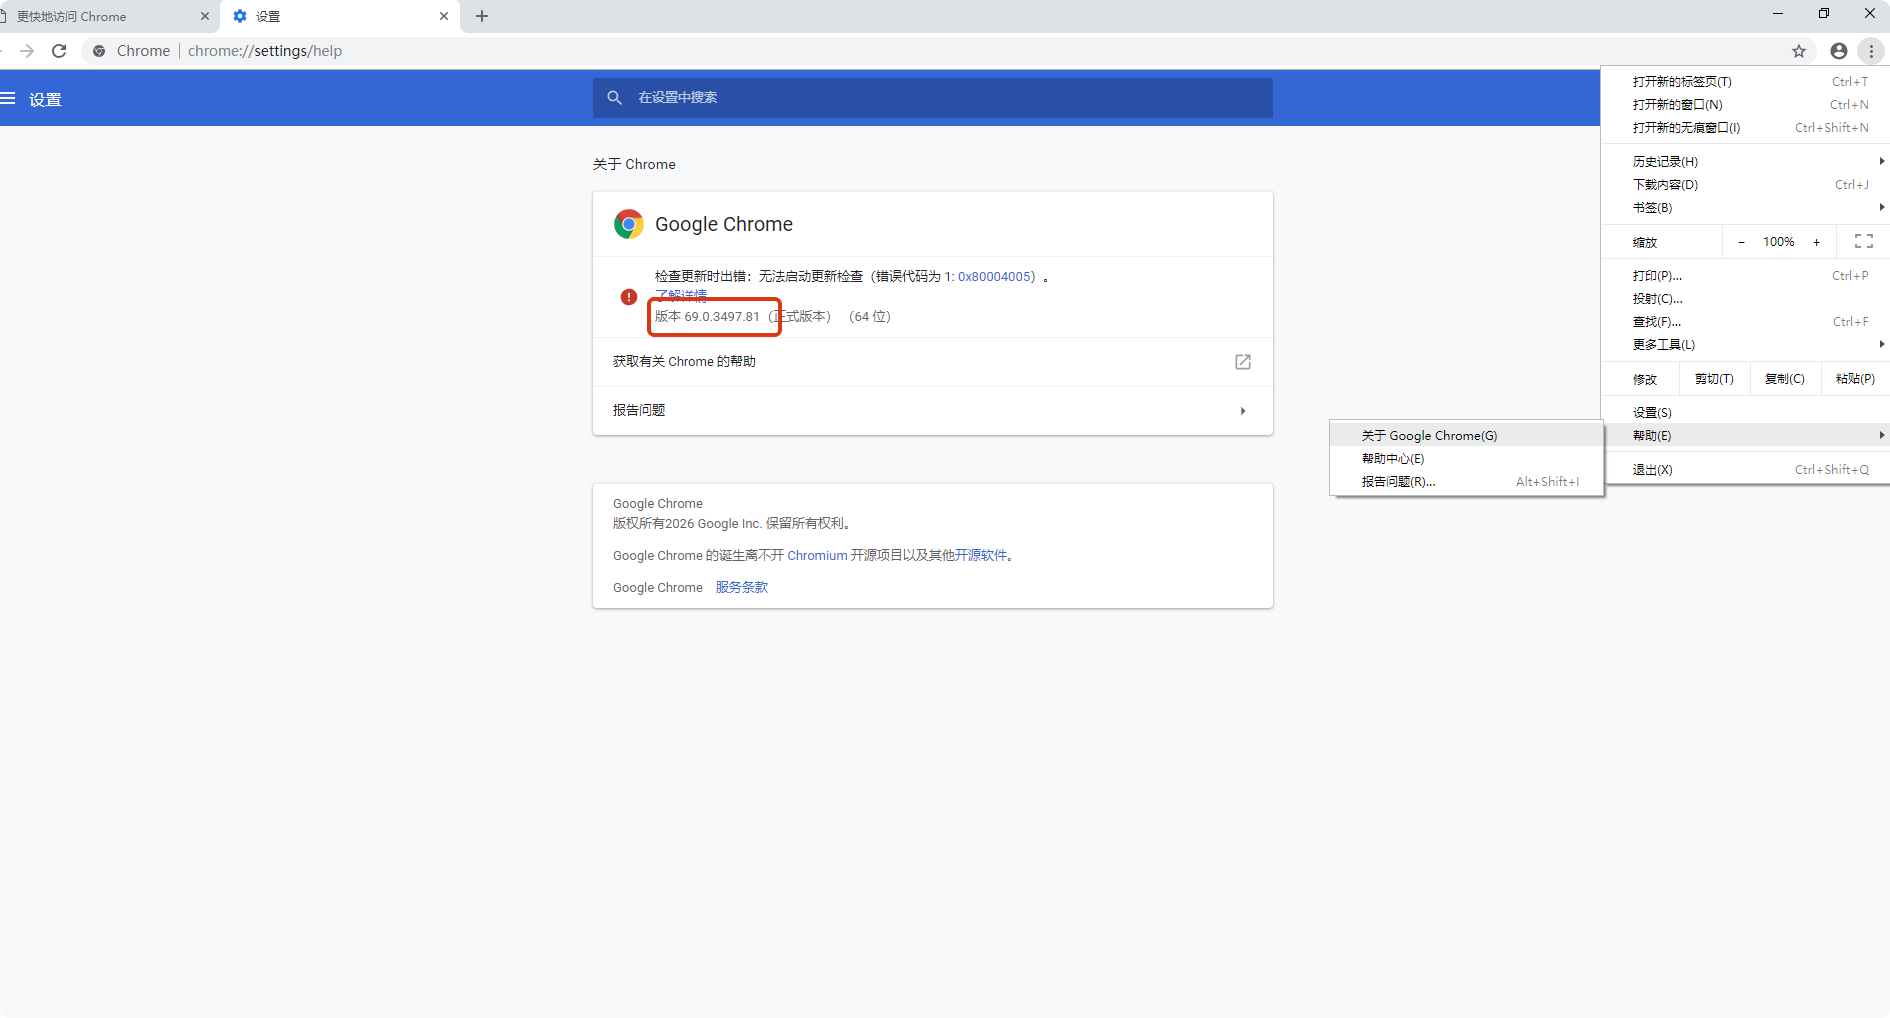Screen dimensions: 1890x1018
Task: Expand the 报告问题 row arrow
Action: pos(1243,411)
